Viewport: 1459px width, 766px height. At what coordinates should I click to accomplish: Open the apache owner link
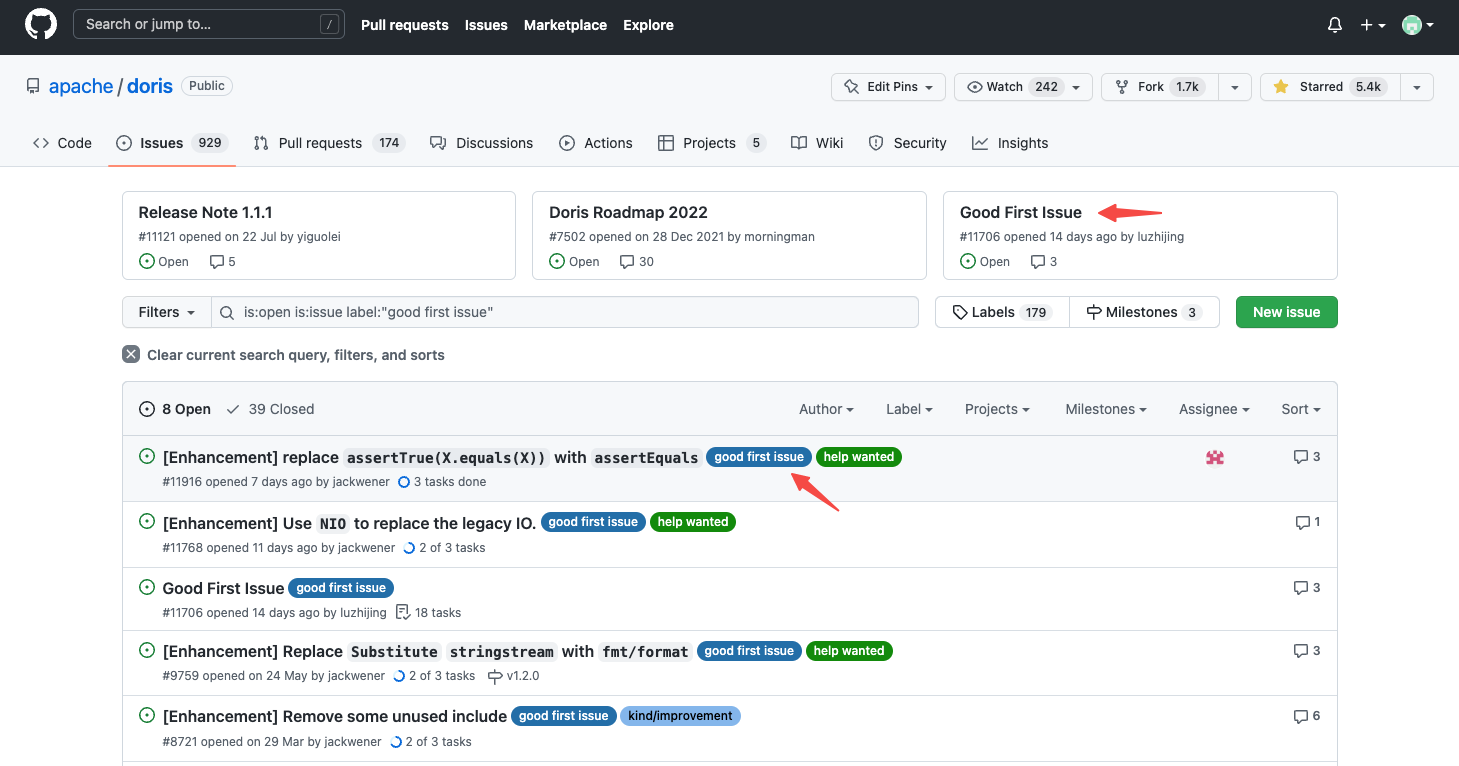click(x=81, y=86)
